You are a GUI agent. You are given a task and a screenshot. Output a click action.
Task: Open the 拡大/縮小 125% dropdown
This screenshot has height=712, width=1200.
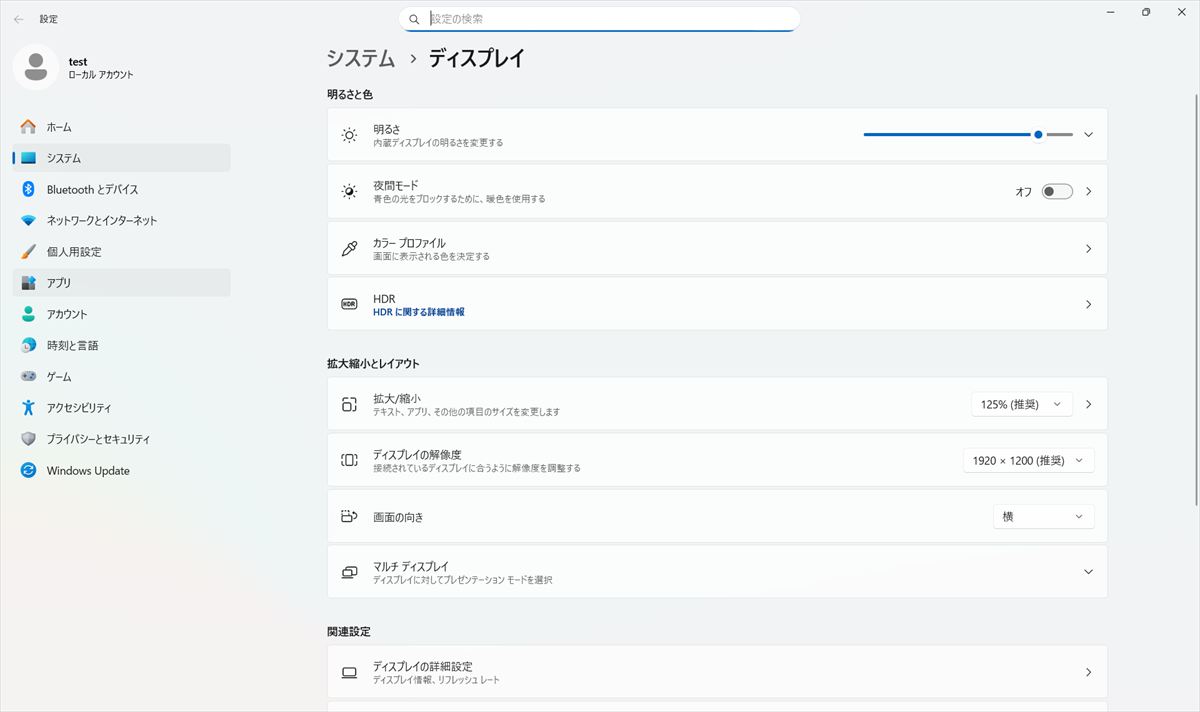coord(1021,404)
